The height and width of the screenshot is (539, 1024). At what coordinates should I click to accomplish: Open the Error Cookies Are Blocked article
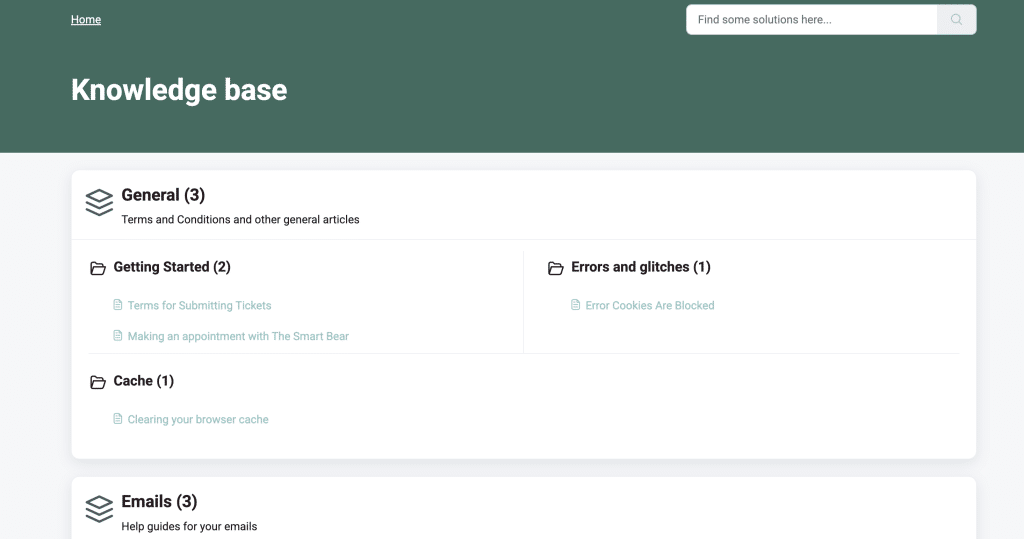click(x=650, y=306)
